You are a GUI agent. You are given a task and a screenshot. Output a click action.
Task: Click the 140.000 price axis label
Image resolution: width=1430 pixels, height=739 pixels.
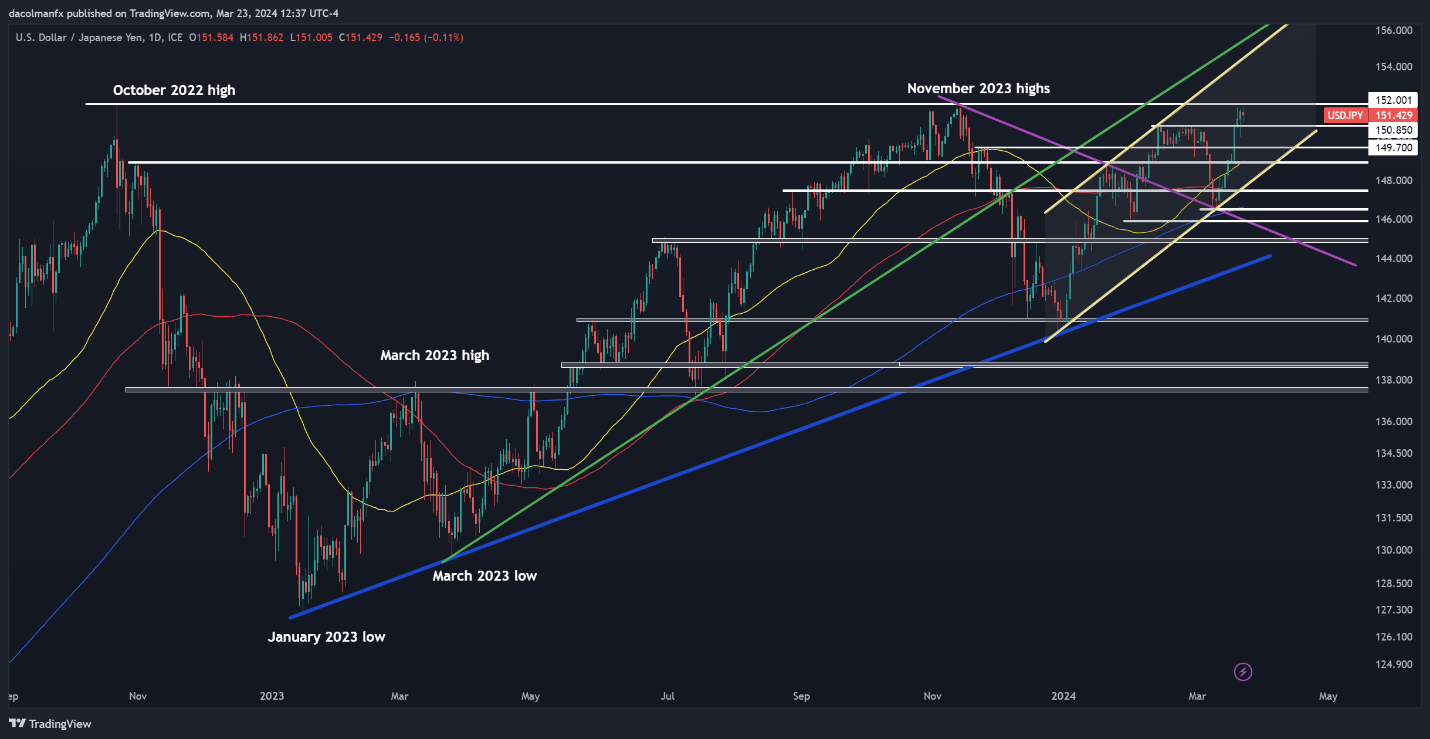click(x=1394, y=339)
